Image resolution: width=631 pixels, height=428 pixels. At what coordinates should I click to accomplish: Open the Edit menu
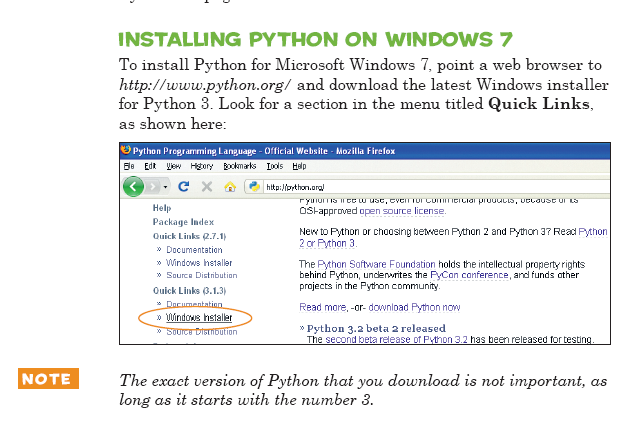click(x=150, y=166)
